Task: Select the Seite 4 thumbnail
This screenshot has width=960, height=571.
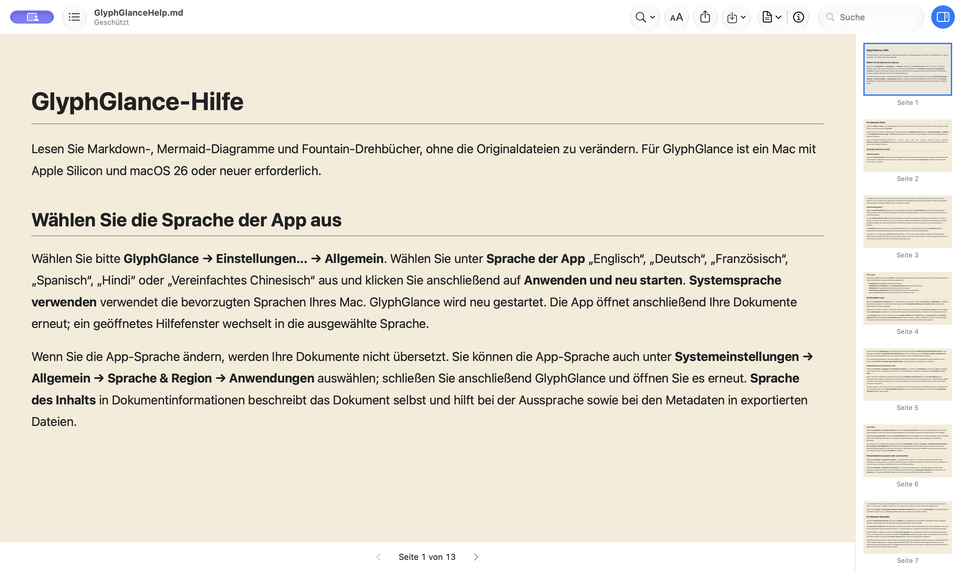Action: [x=907, y=298]
